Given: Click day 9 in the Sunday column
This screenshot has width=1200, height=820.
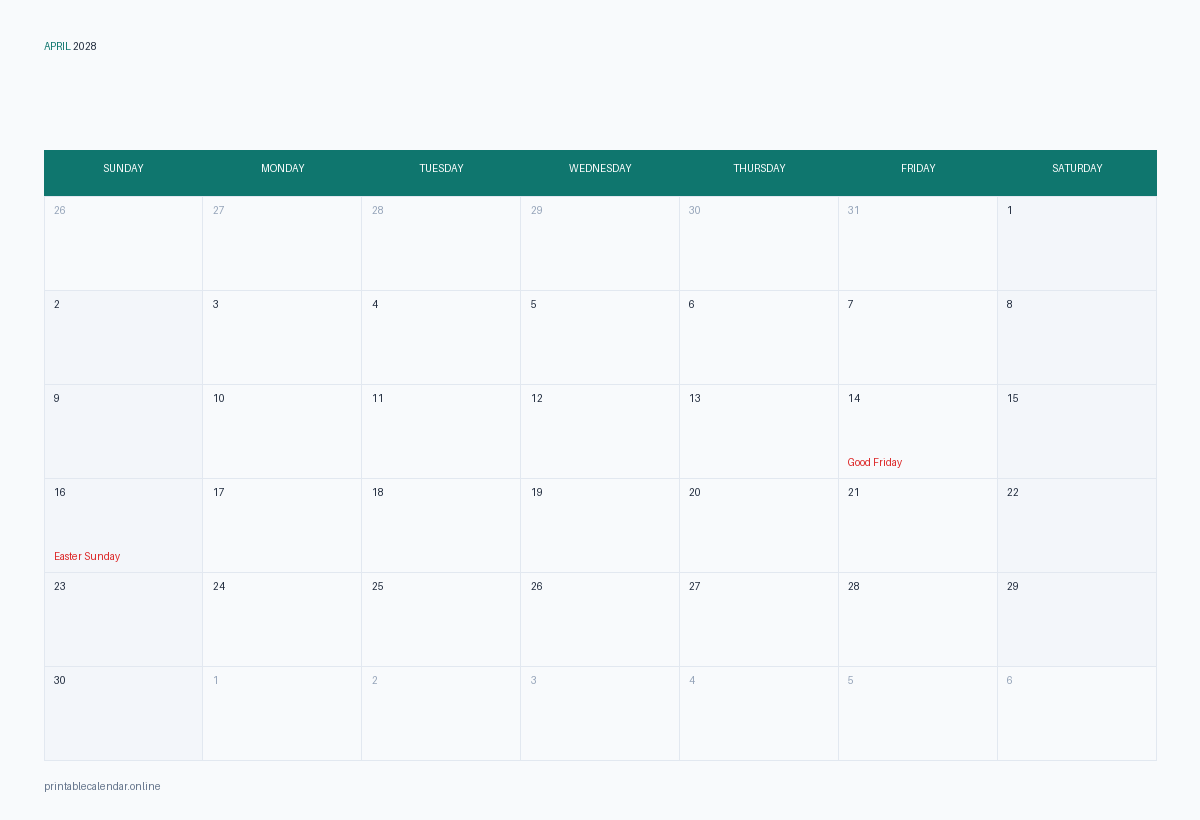Looking at the screenshot, I should (123, 431).
